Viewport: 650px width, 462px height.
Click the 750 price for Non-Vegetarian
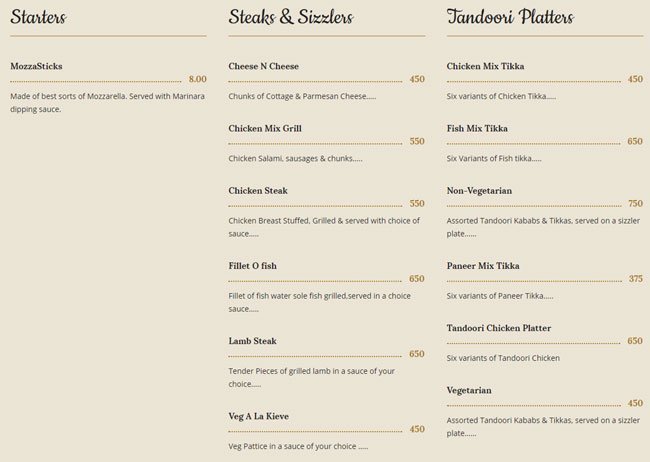click(635, 203)
